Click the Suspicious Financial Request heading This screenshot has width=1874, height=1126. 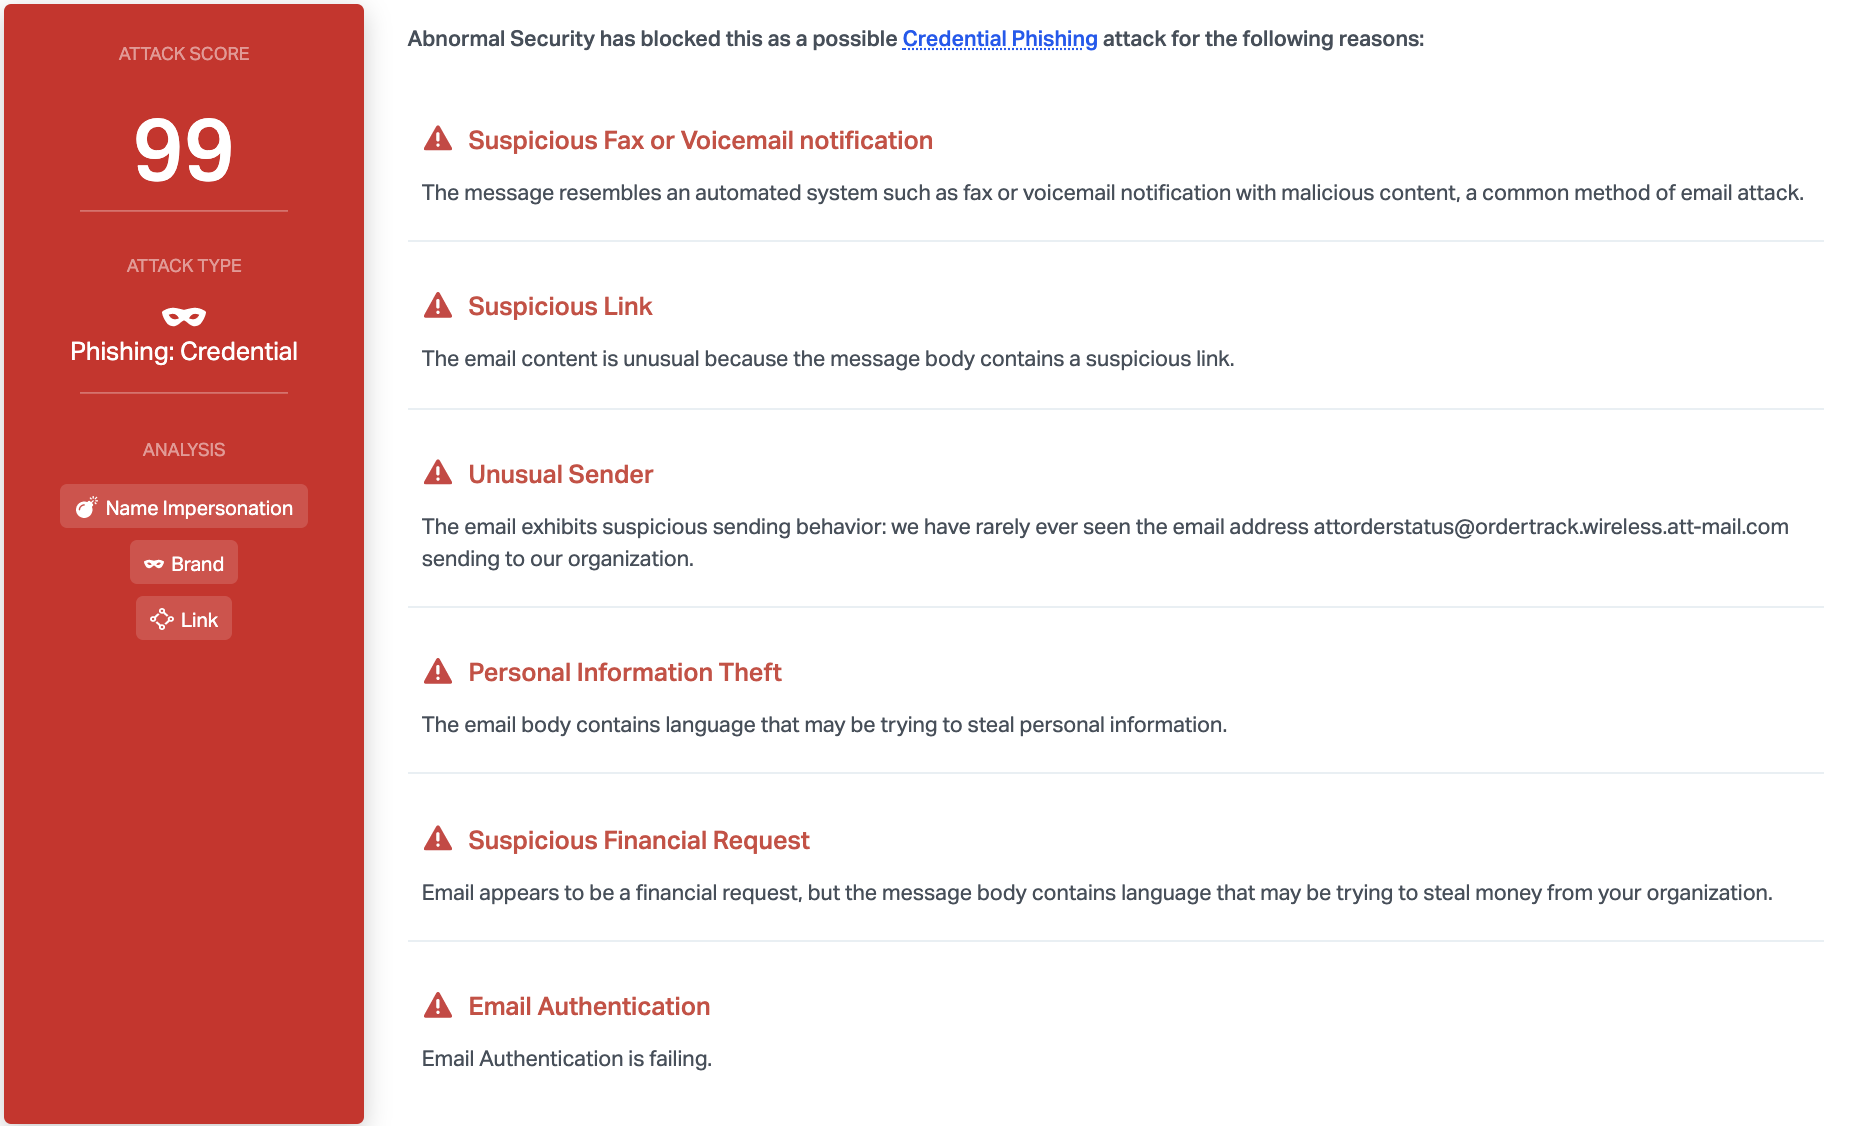point(638,840)
